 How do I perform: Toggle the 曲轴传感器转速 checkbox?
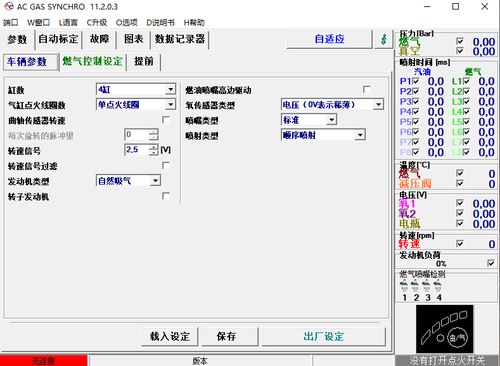(166, 120)
